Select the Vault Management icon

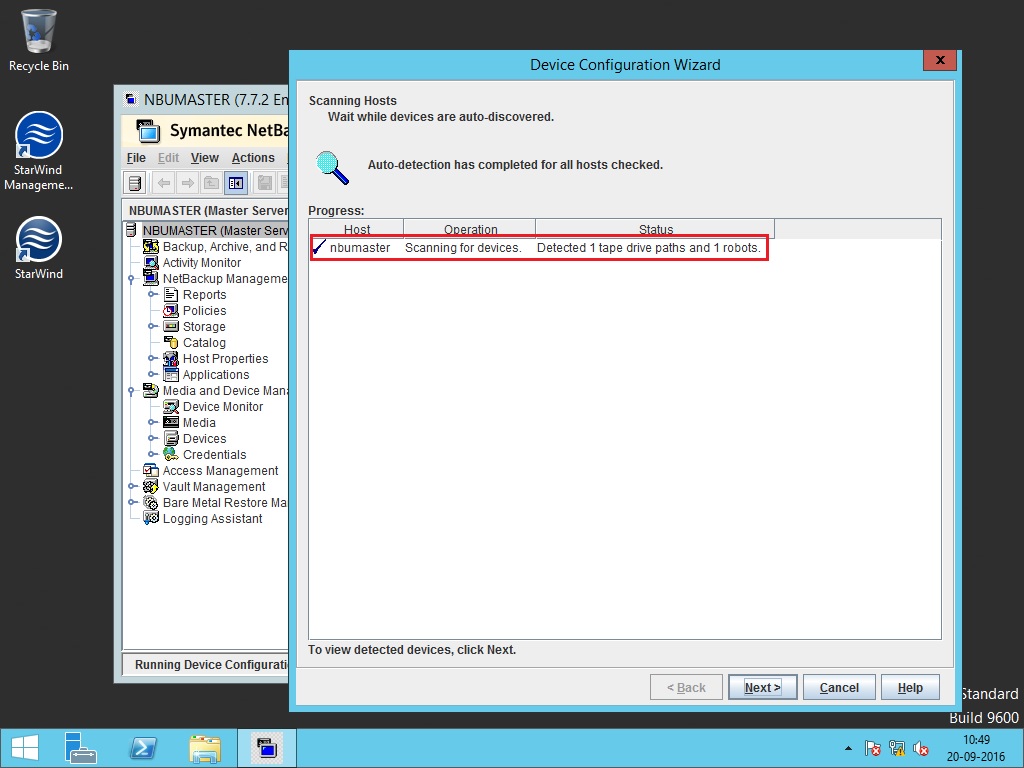tap(151, 486)
